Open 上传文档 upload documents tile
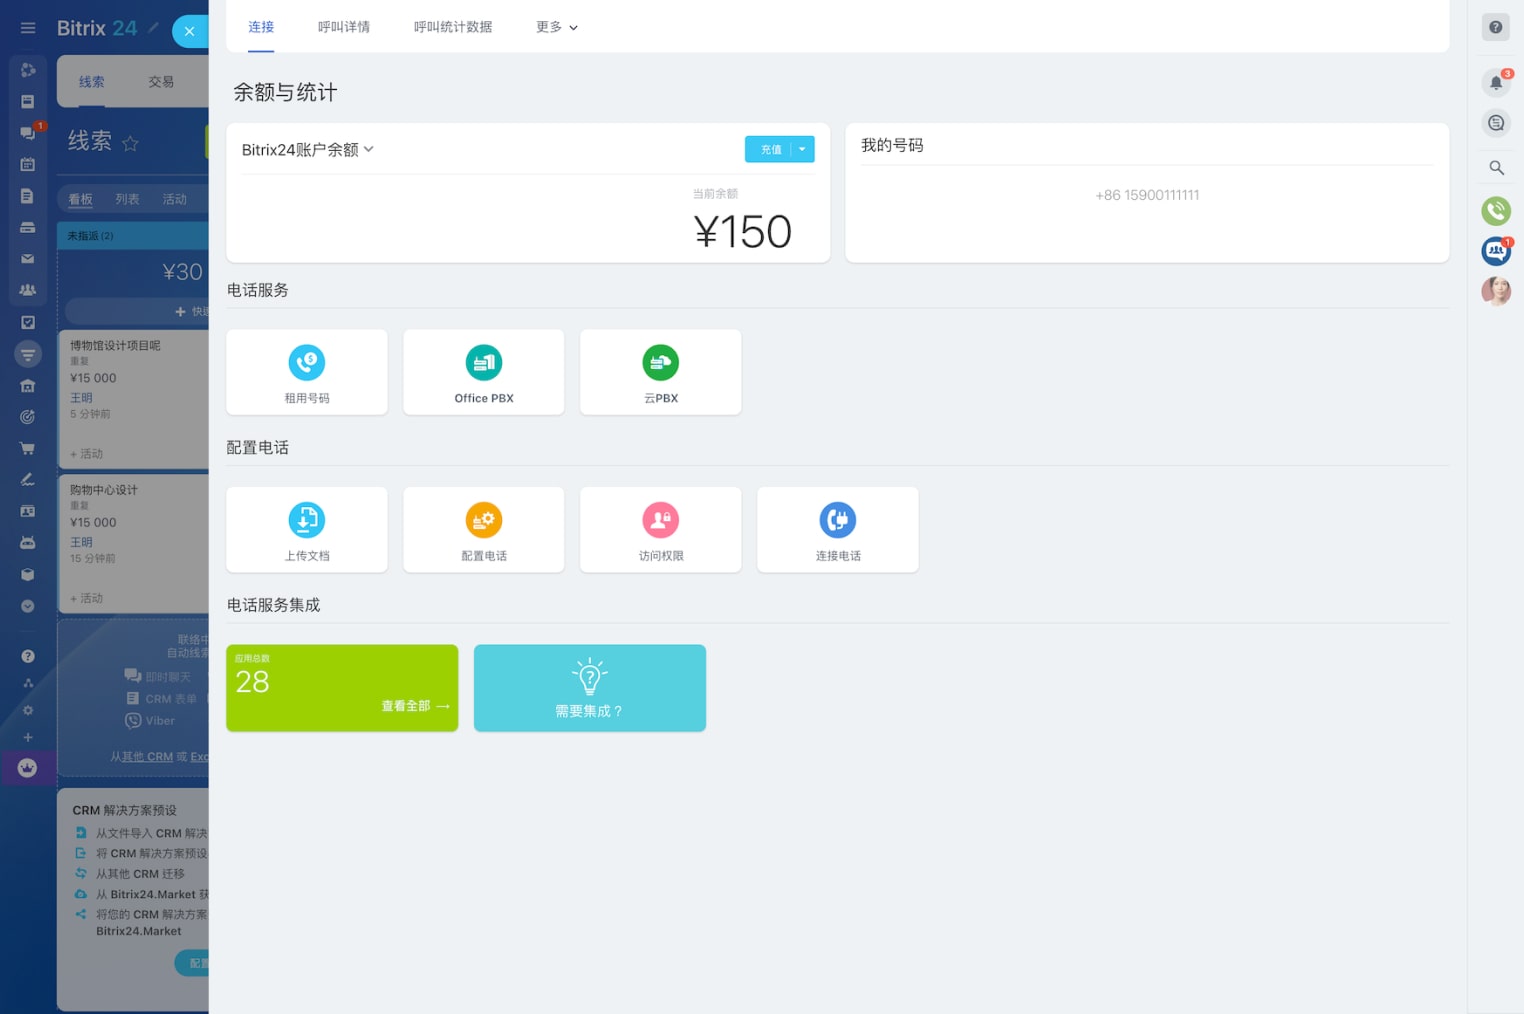The width and height of the screenshot is (1524, 1014). coord(307,530)
